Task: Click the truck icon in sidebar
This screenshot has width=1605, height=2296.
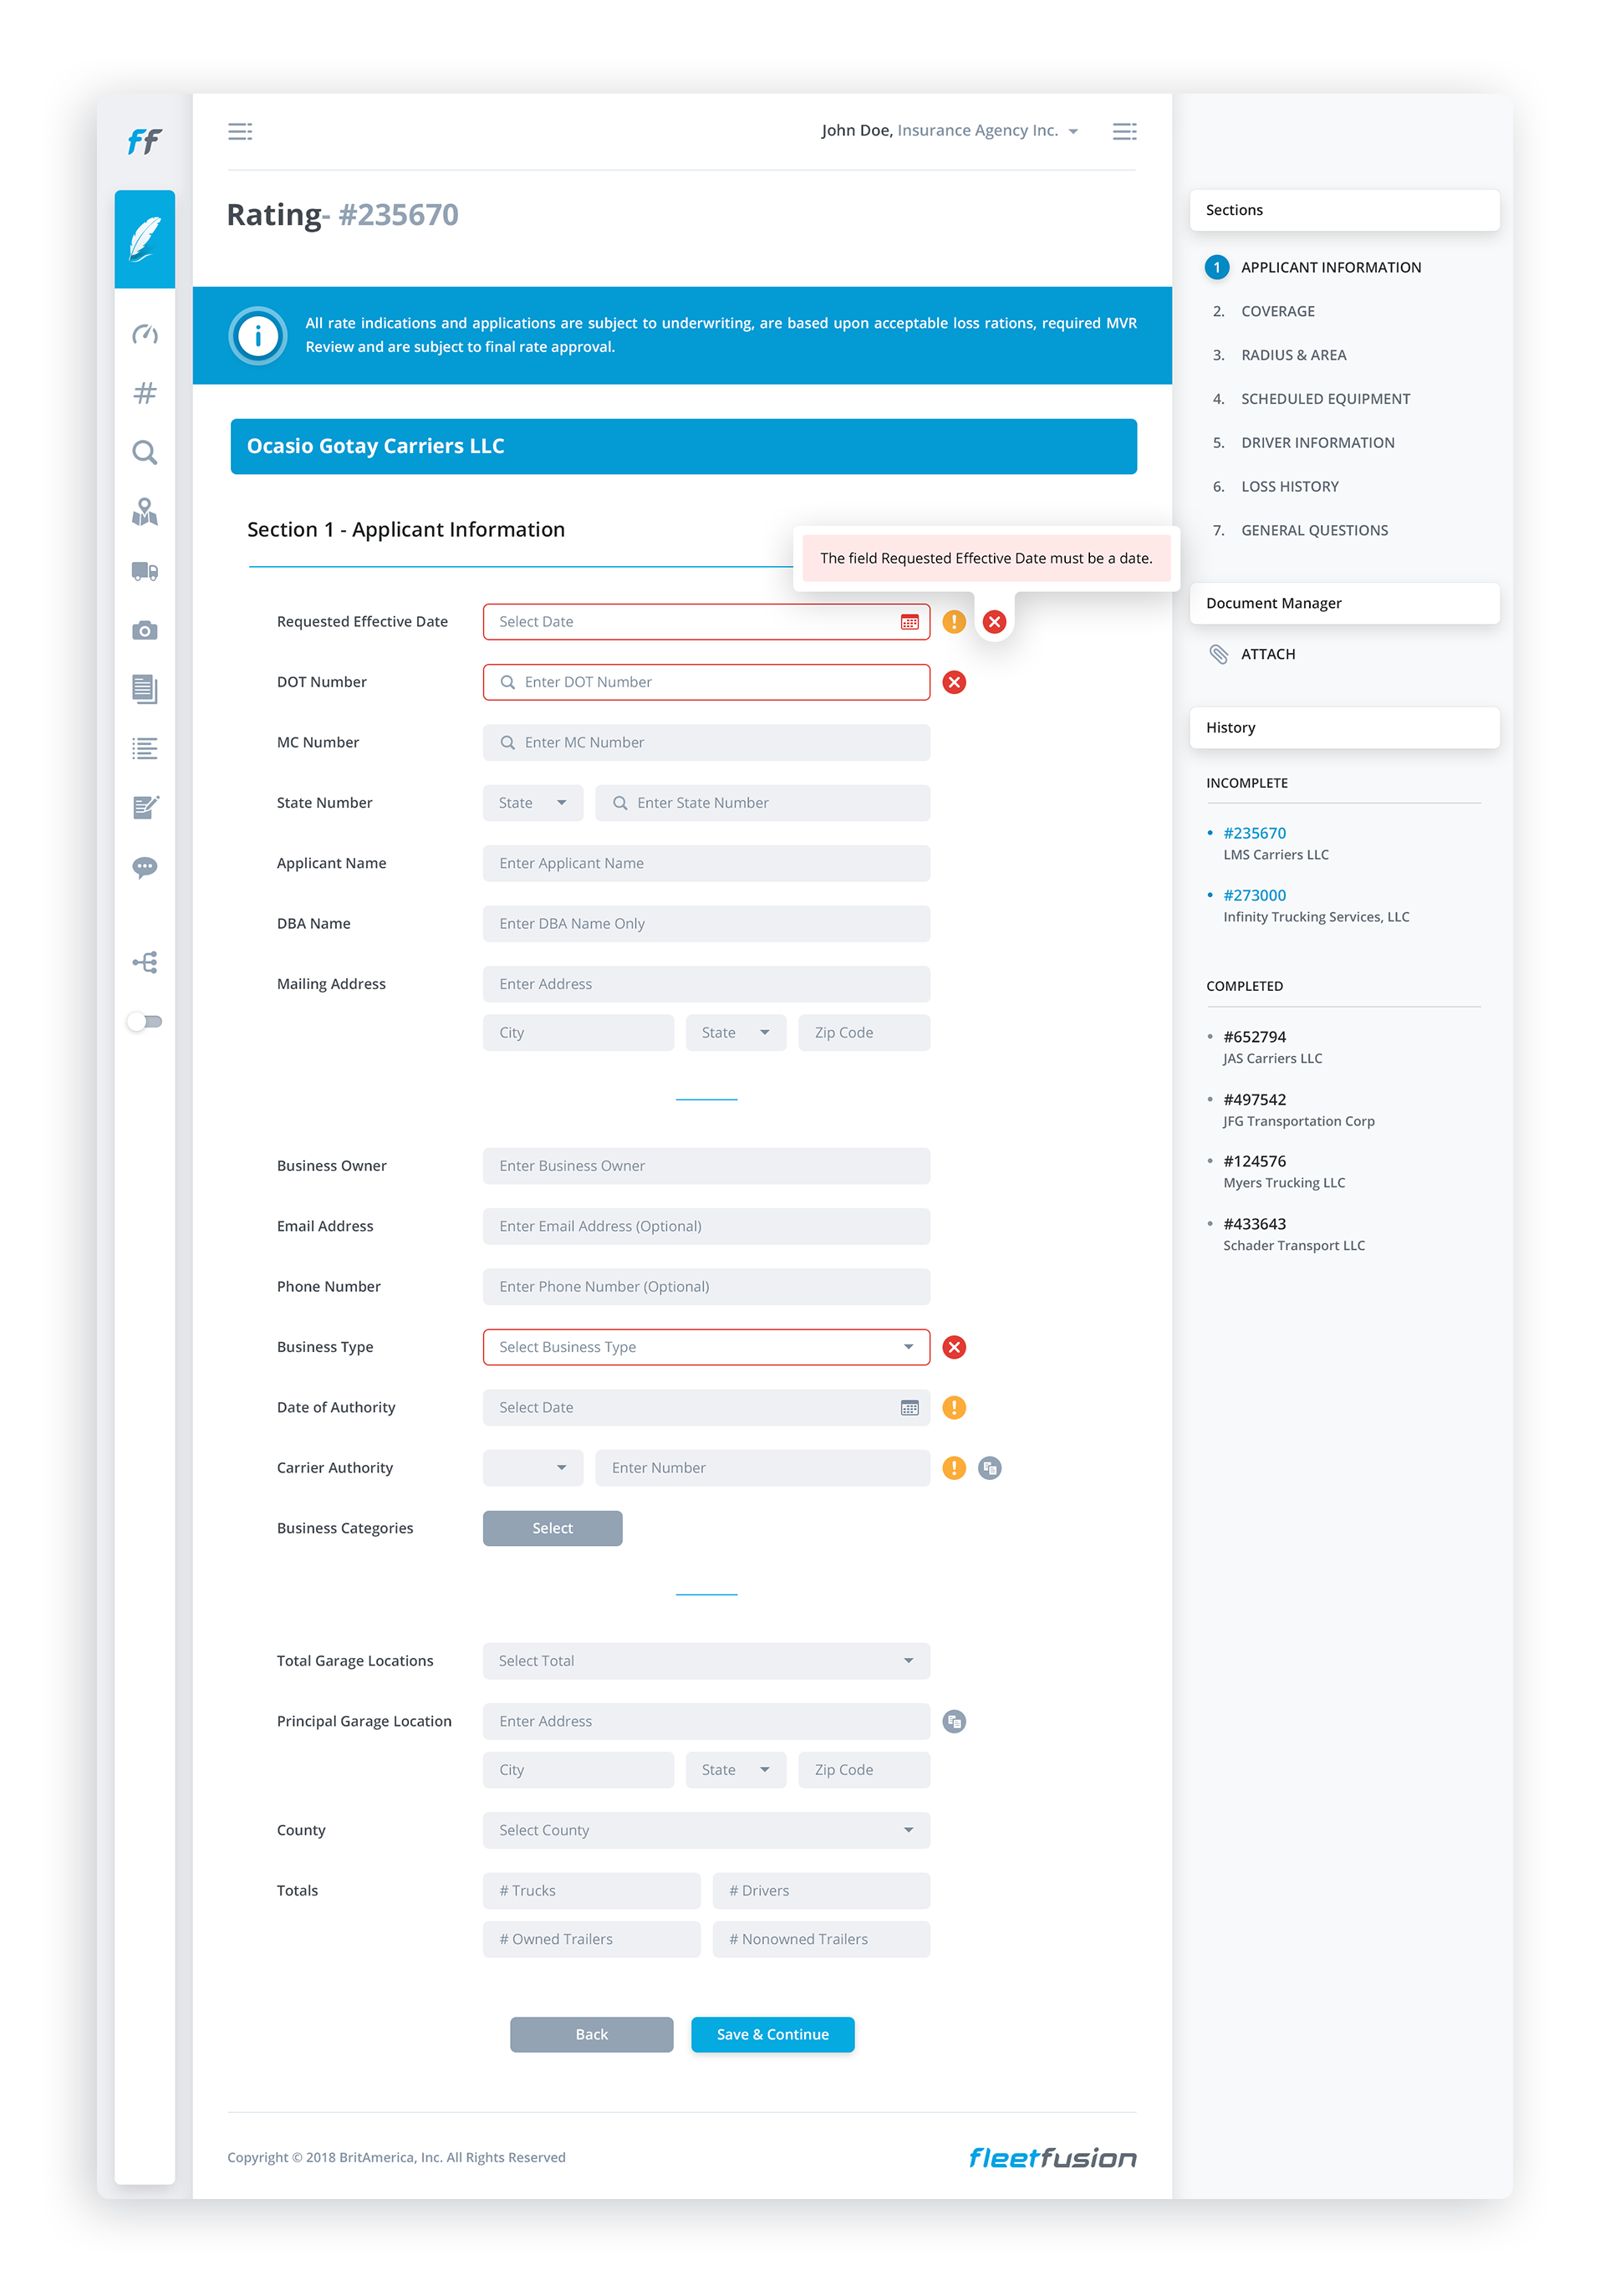Action: tap(145, 571)
